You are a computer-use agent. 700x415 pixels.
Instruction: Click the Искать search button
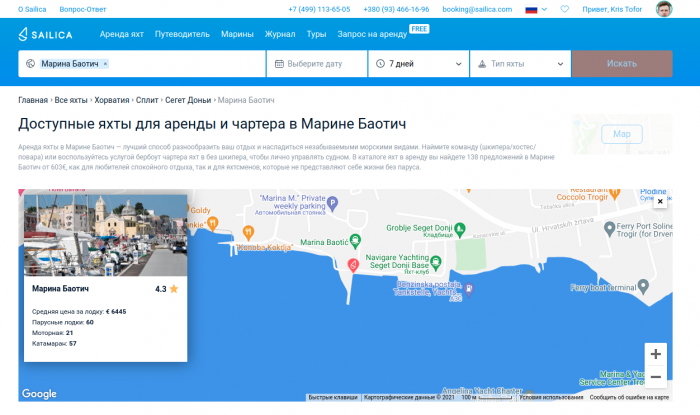(622, 64)
